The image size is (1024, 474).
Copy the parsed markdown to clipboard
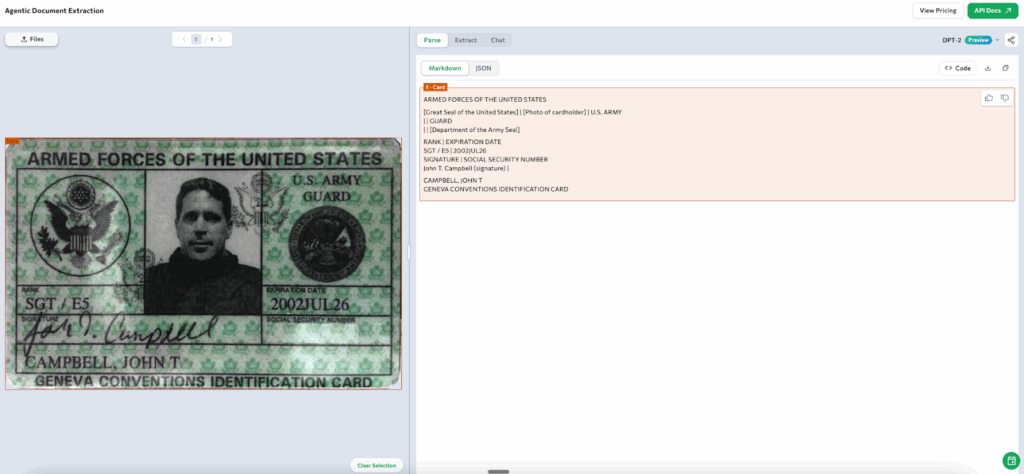click(1005, 68)
